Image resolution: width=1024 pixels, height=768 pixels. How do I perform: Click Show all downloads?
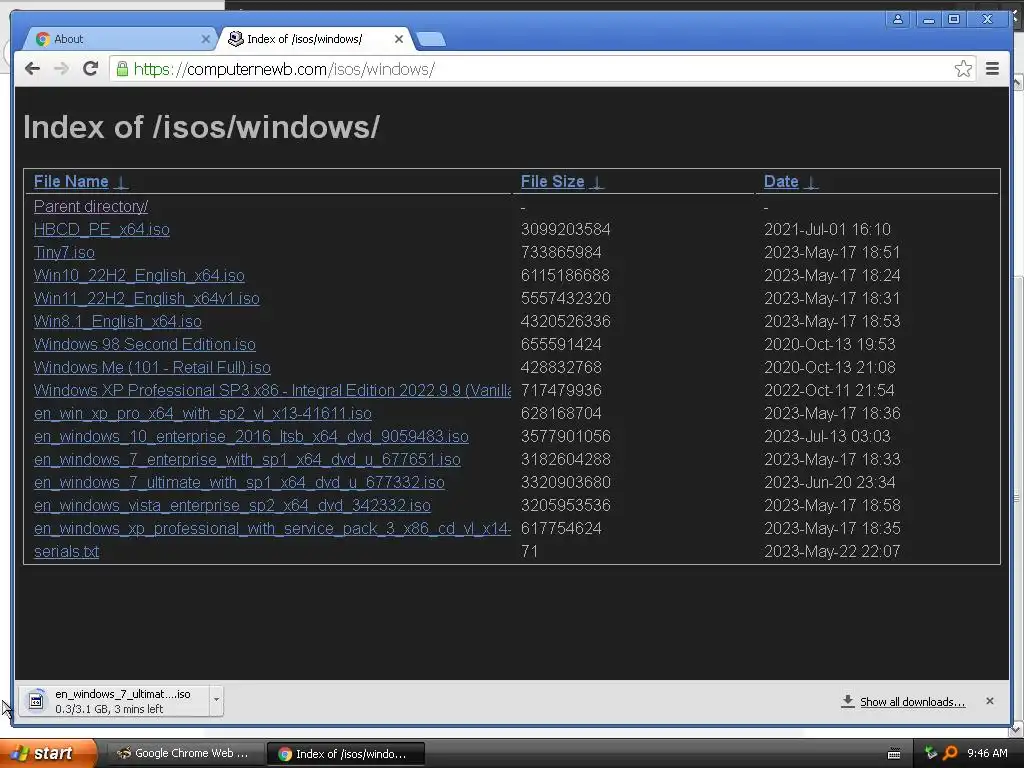(912, 702)
